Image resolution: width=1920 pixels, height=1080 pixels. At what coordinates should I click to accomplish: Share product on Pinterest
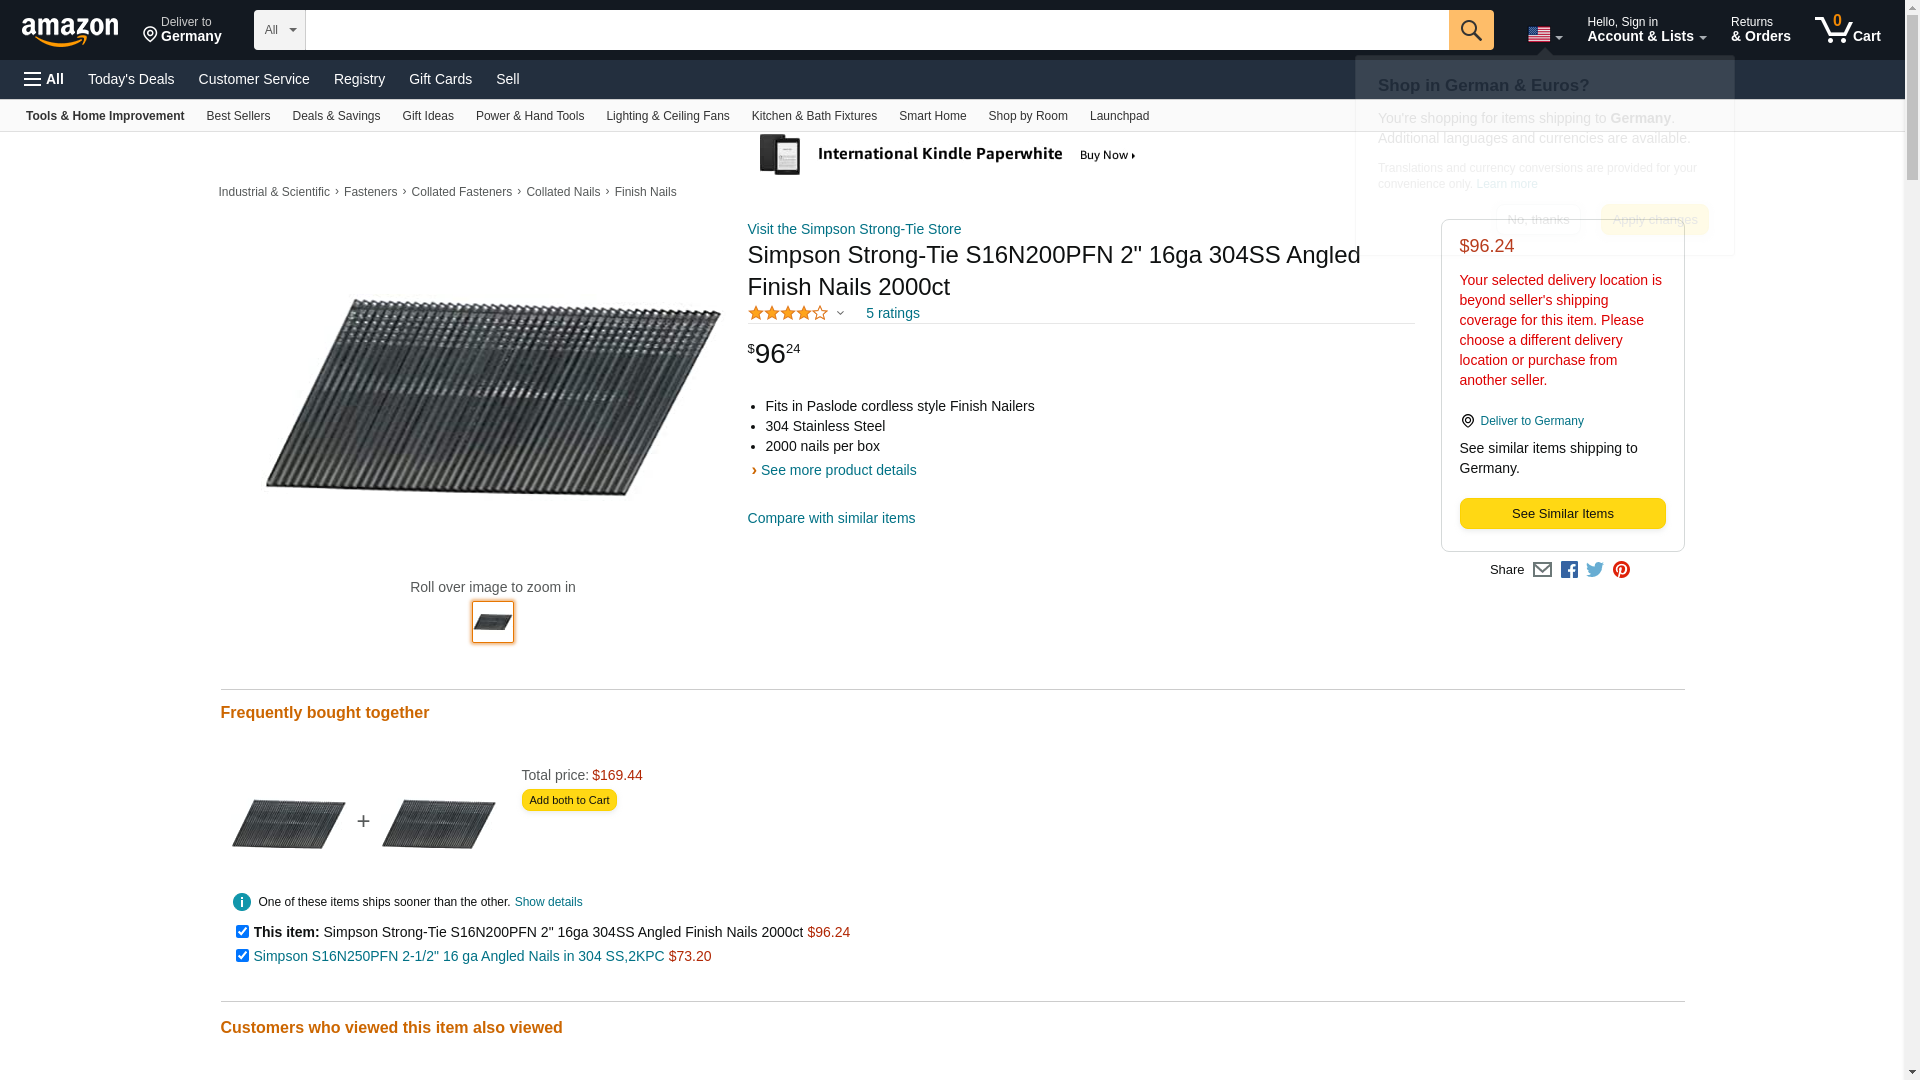[x=1621, y=570]
